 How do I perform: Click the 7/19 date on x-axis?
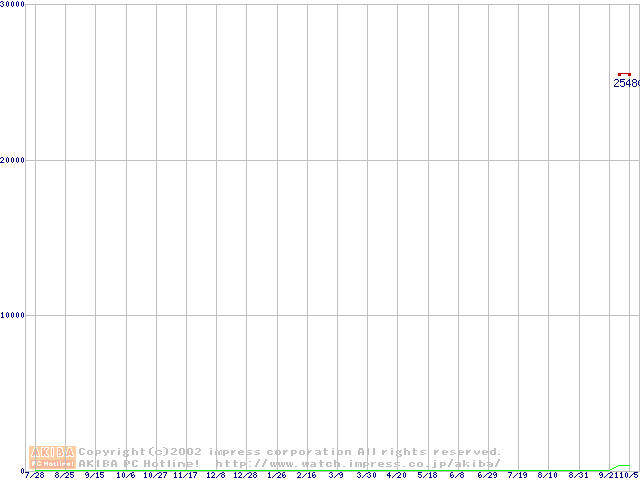(517, 475)
